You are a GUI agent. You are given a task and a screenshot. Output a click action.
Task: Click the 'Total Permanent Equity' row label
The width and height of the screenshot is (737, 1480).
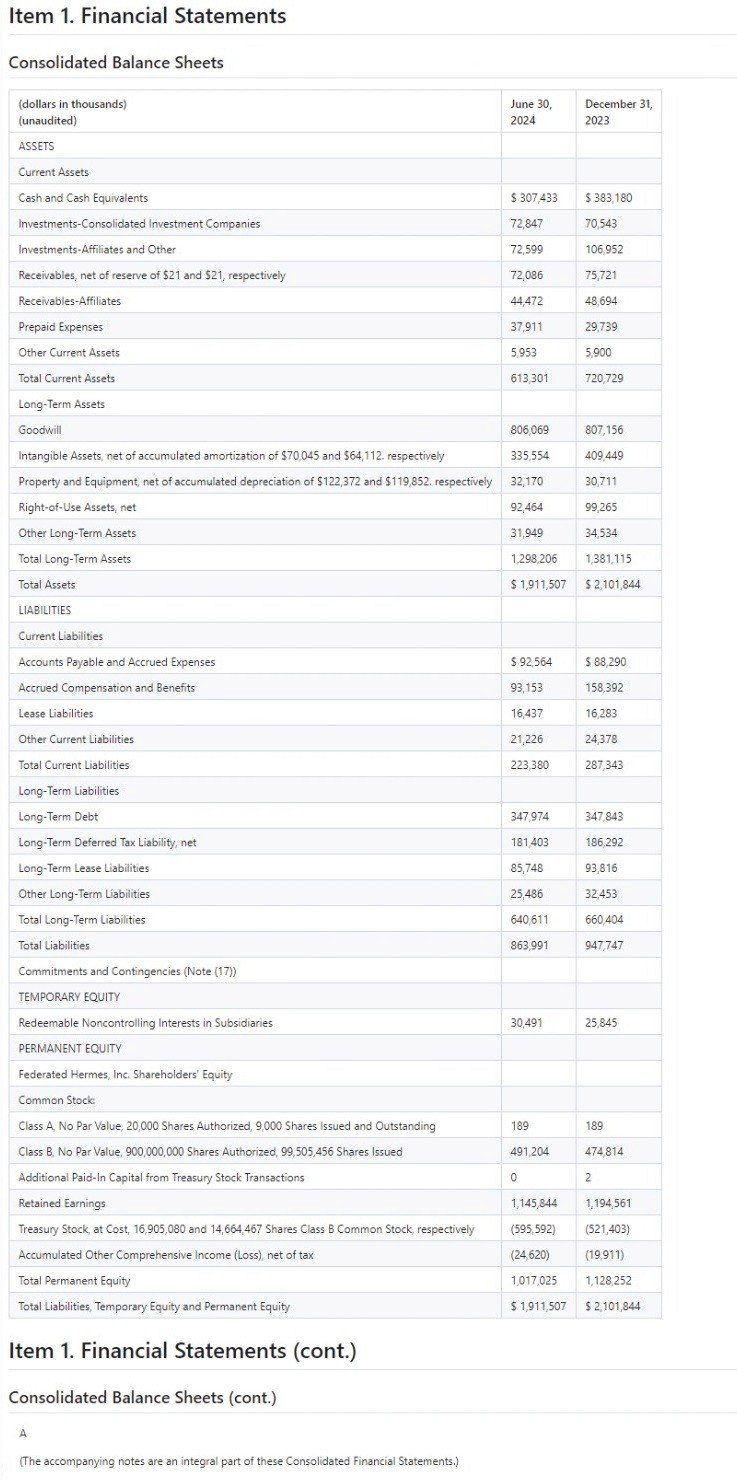[x=74, y=1281]
